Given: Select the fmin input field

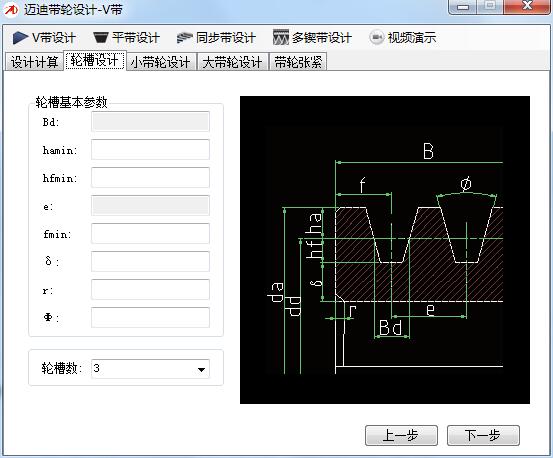Looking at the screenshot, I should 150,233.
